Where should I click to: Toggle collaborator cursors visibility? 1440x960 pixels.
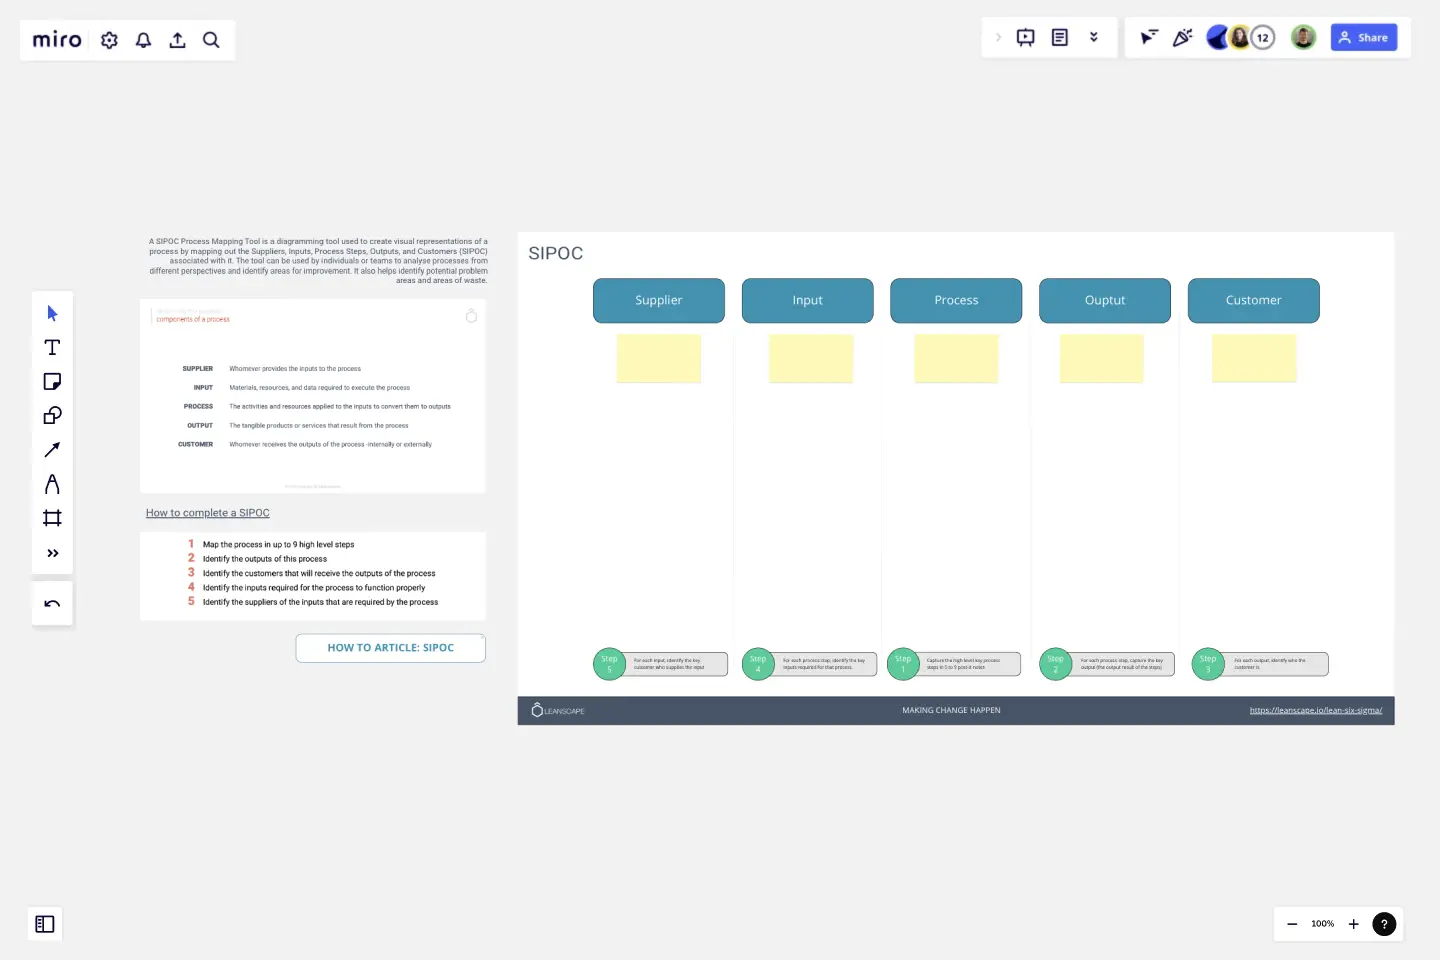click(1148, 37)
